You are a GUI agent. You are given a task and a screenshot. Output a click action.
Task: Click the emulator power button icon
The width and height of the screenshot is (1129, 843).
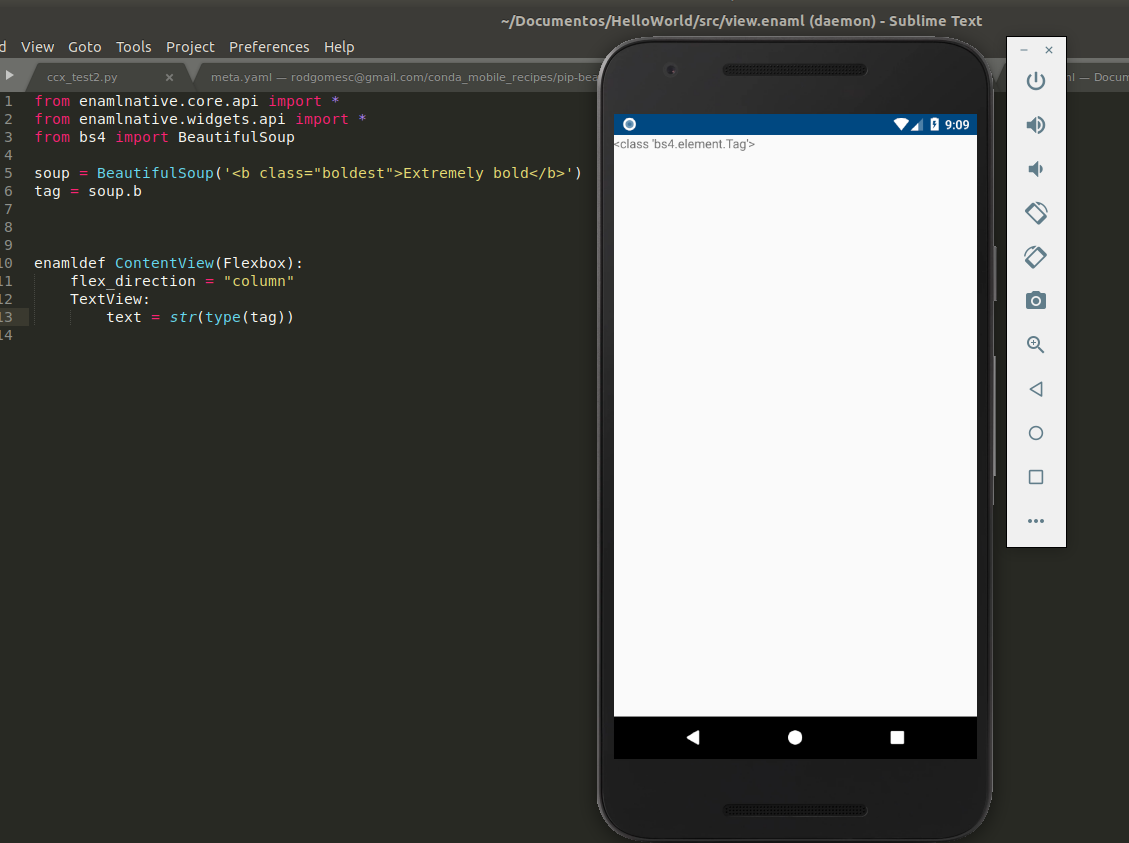(1035, 81)
